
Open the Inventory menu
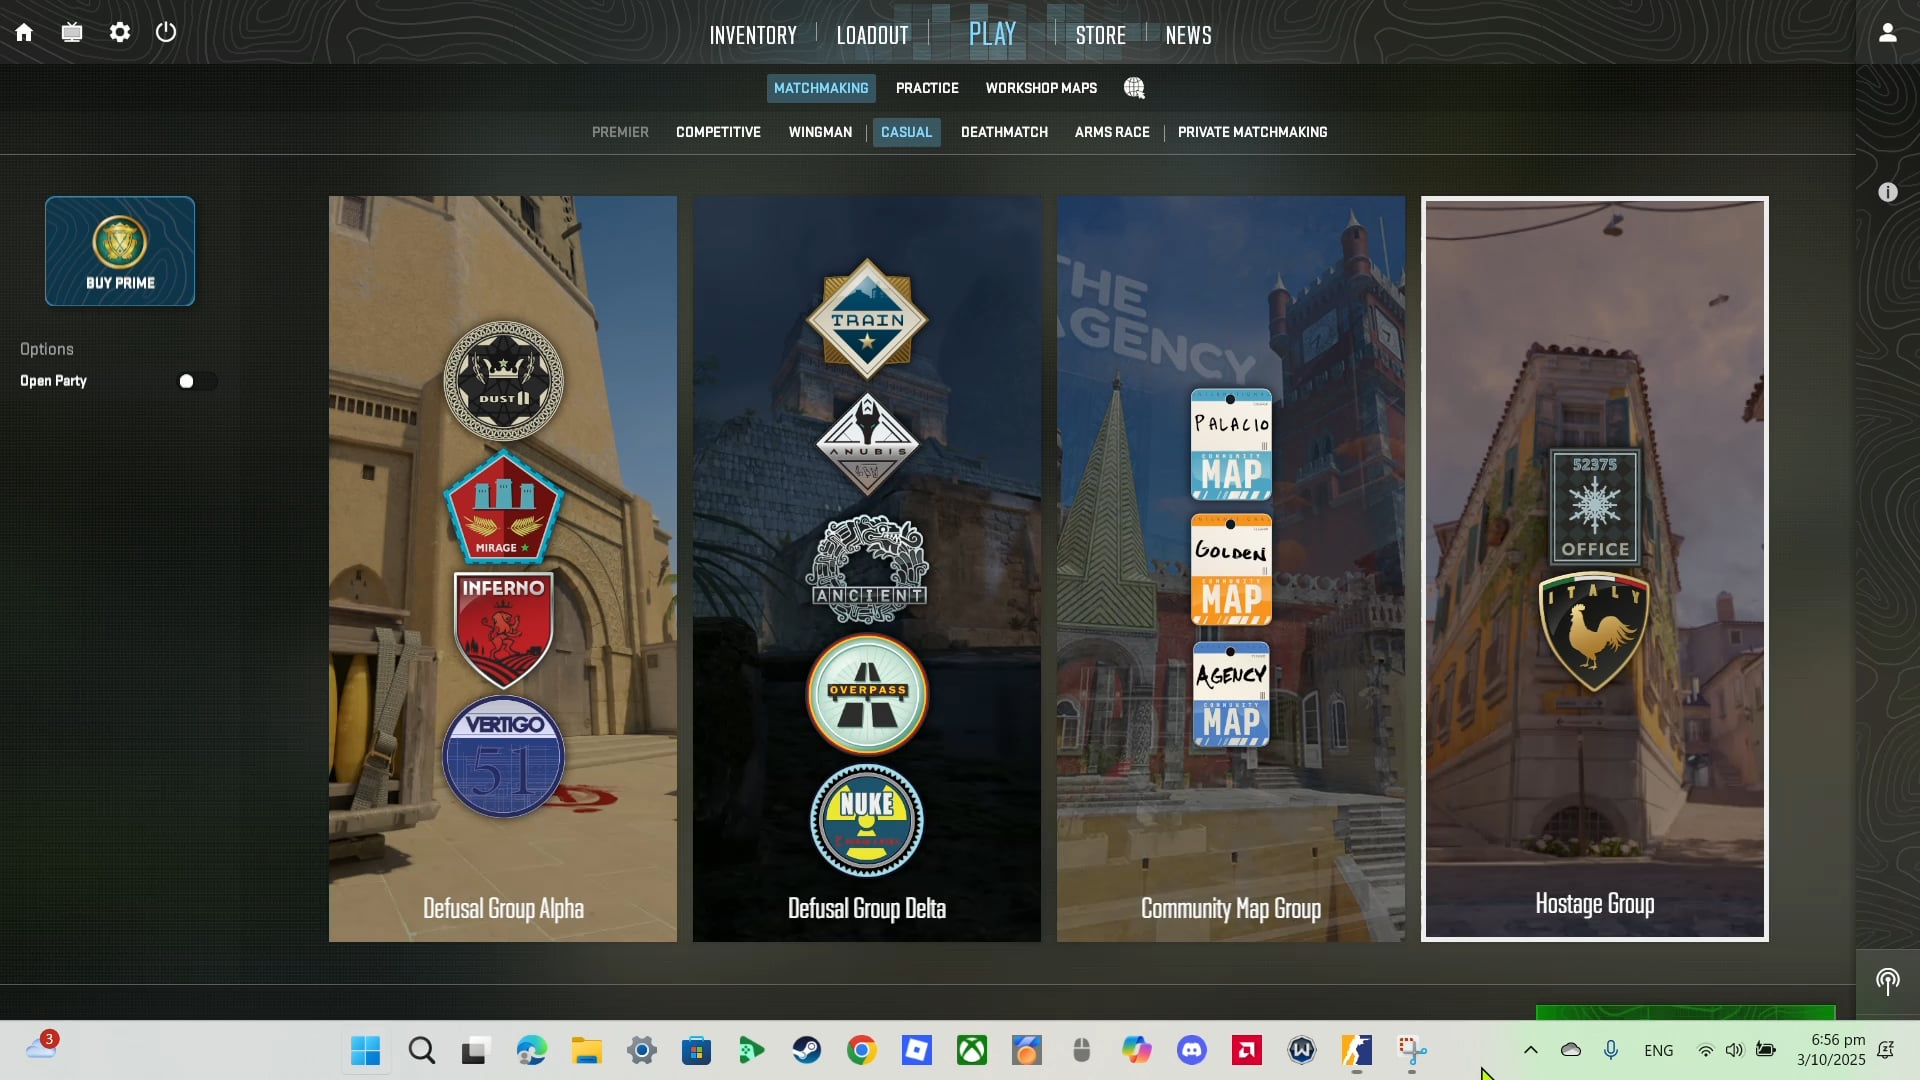pos(753,35)
